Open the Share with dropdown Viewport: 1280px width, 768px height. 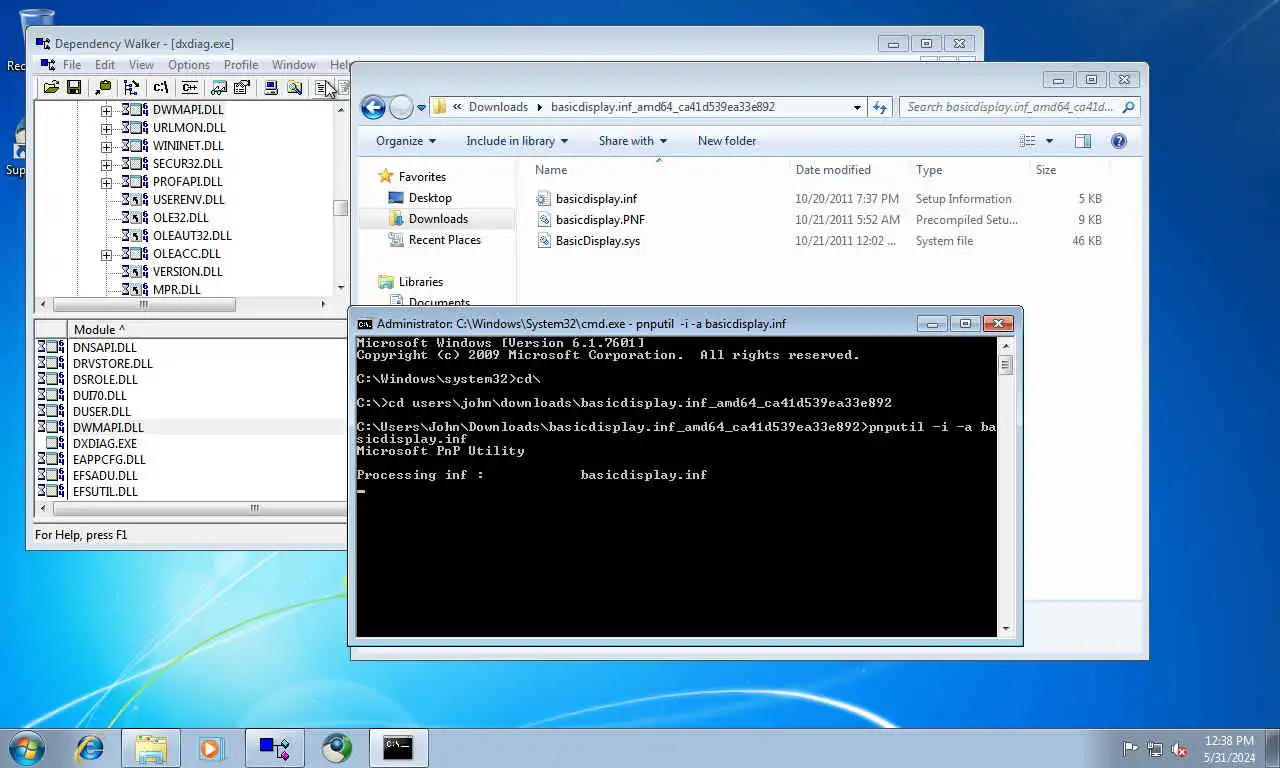633,141
